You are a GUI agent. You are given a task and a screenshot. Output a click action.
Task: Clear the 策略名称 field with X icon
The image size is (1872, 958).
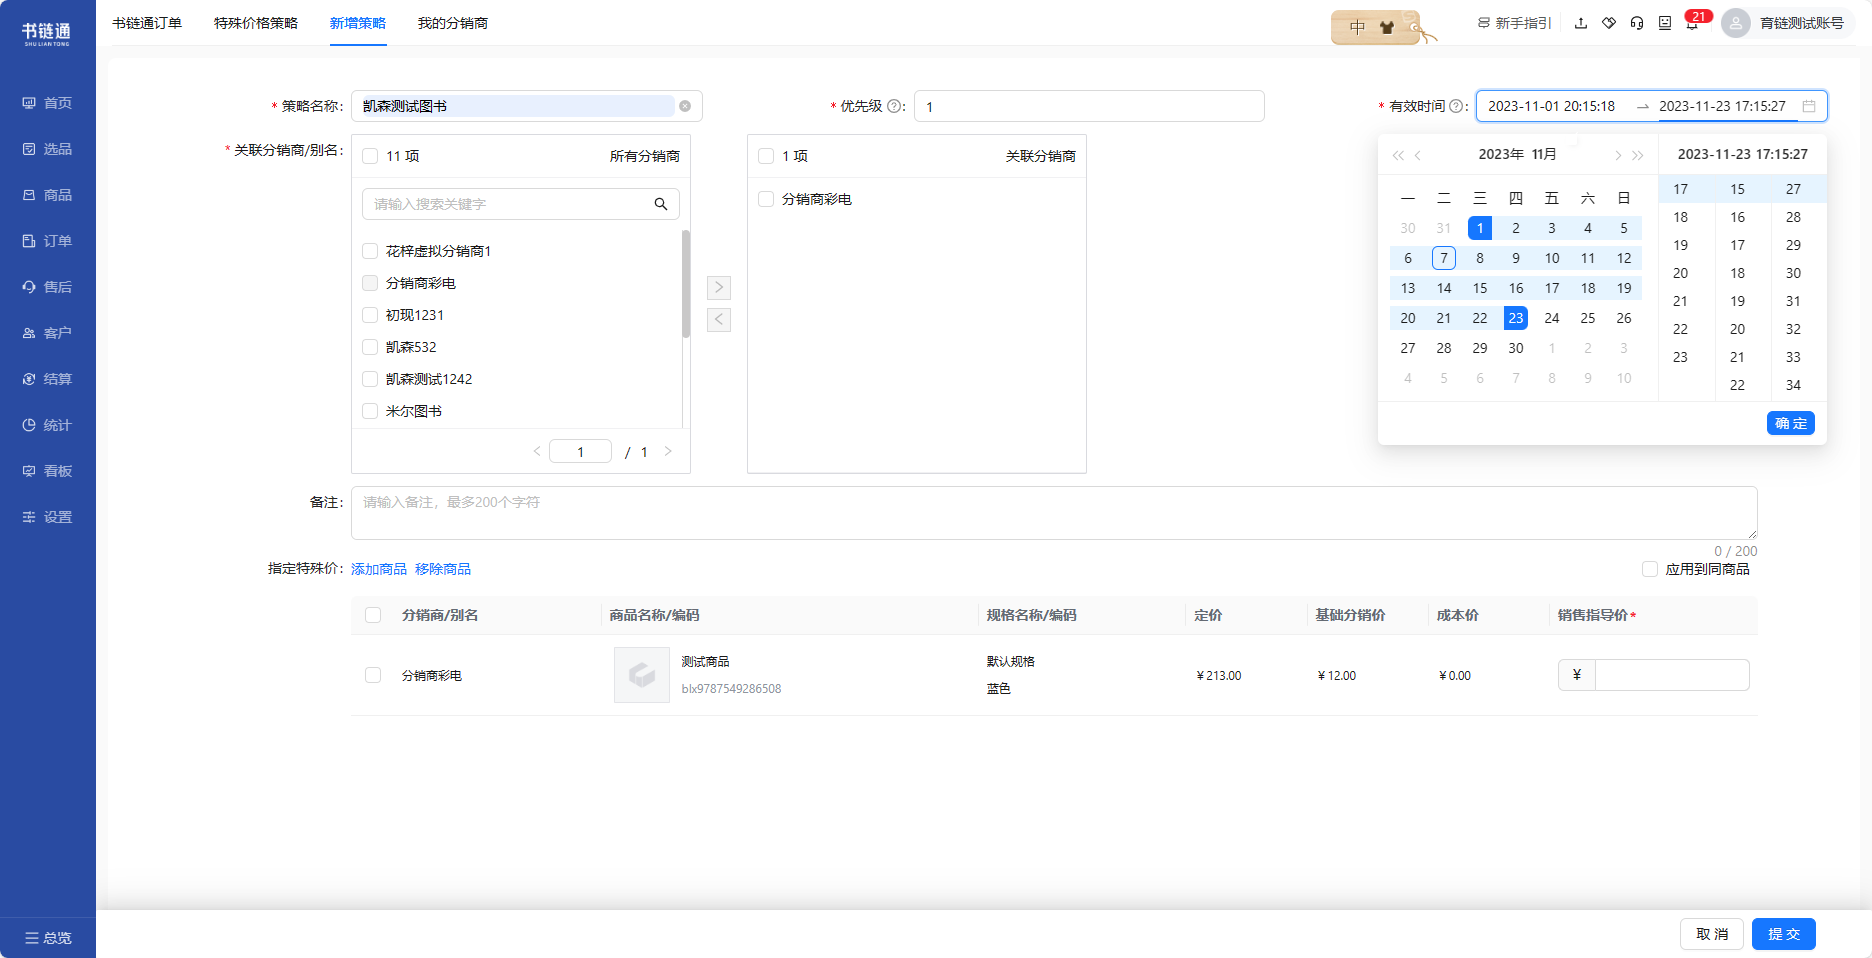pos(685,106)
